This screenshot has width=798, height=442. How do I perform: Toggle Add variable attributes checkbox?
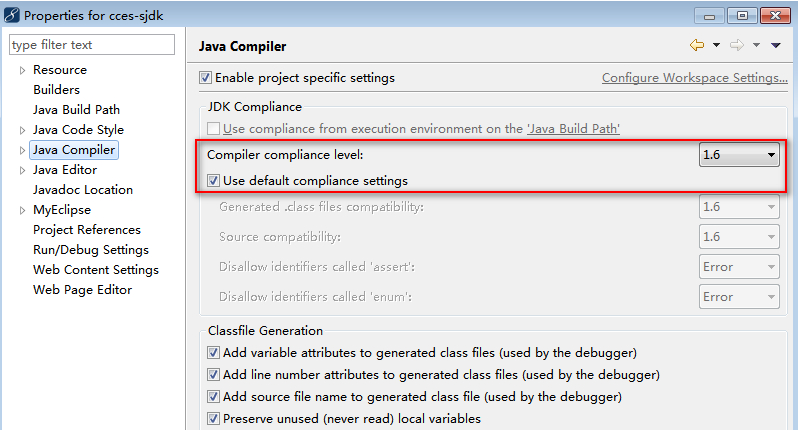213,353
